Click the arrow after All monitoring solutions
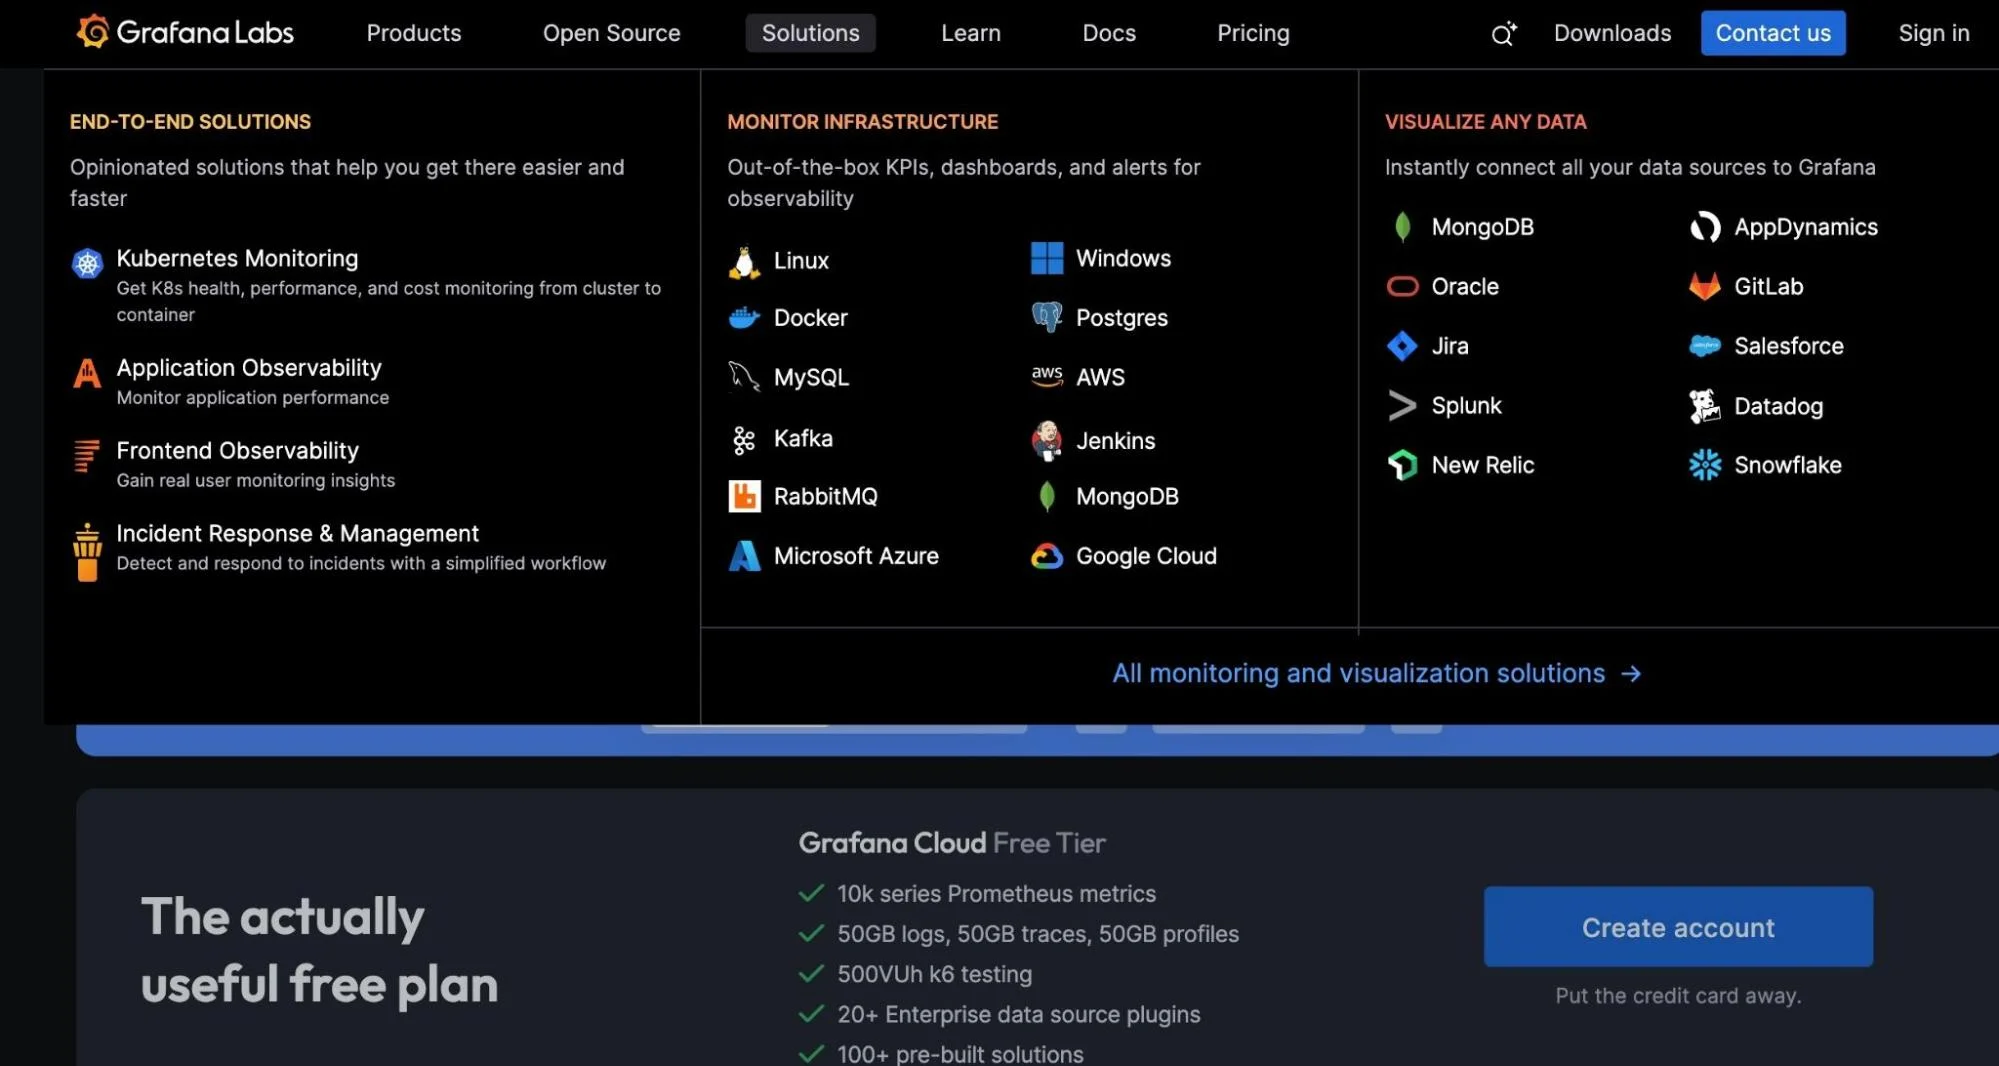1999x1066 pixels. pos(1631,674)
